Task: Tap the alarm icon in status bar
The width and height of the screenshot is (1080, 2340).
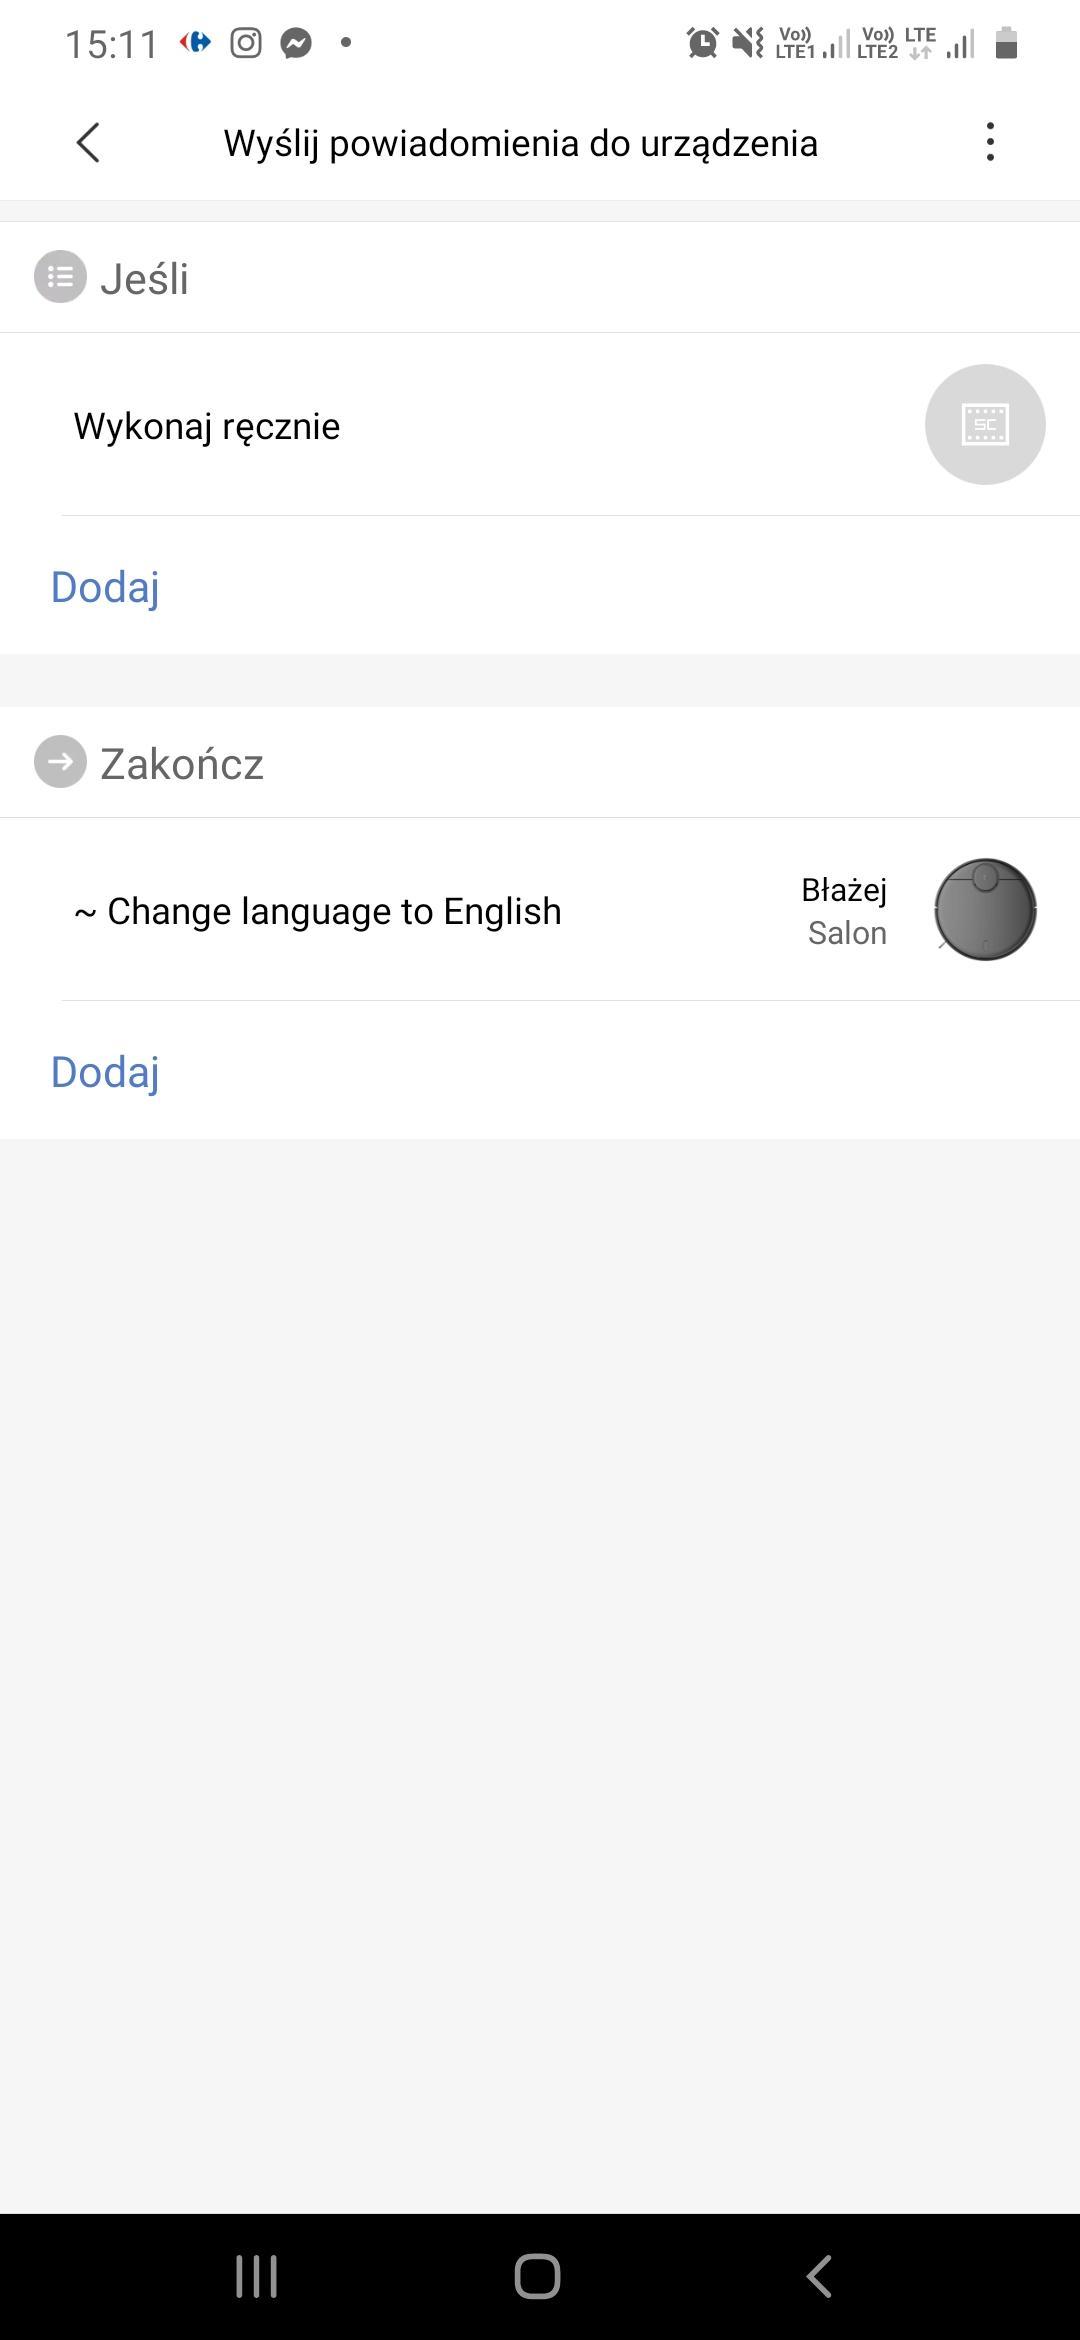Action: (x=702, y=43)
